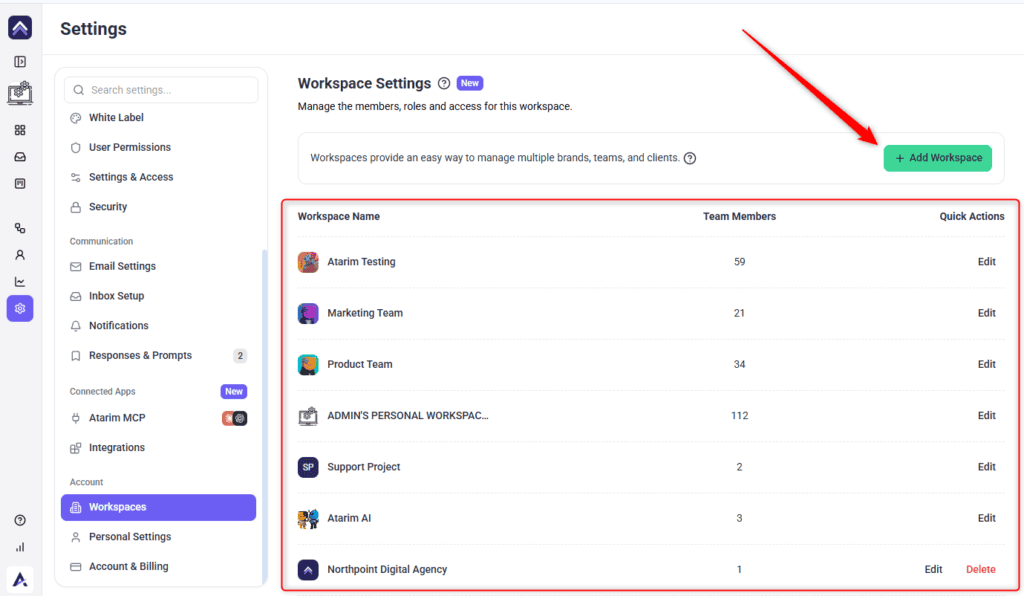The width and height of the screenshot is (1024, 596).
Task: Open the dashboard grid icon in left rail
Action: point(20,130)
